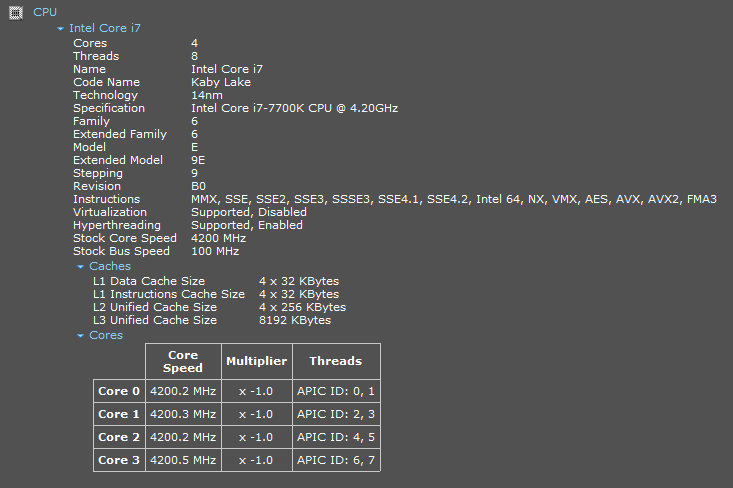Click the APIC ID: 4, 5 cell
Screen dimensions: 733x488
[x=336, y=437]
